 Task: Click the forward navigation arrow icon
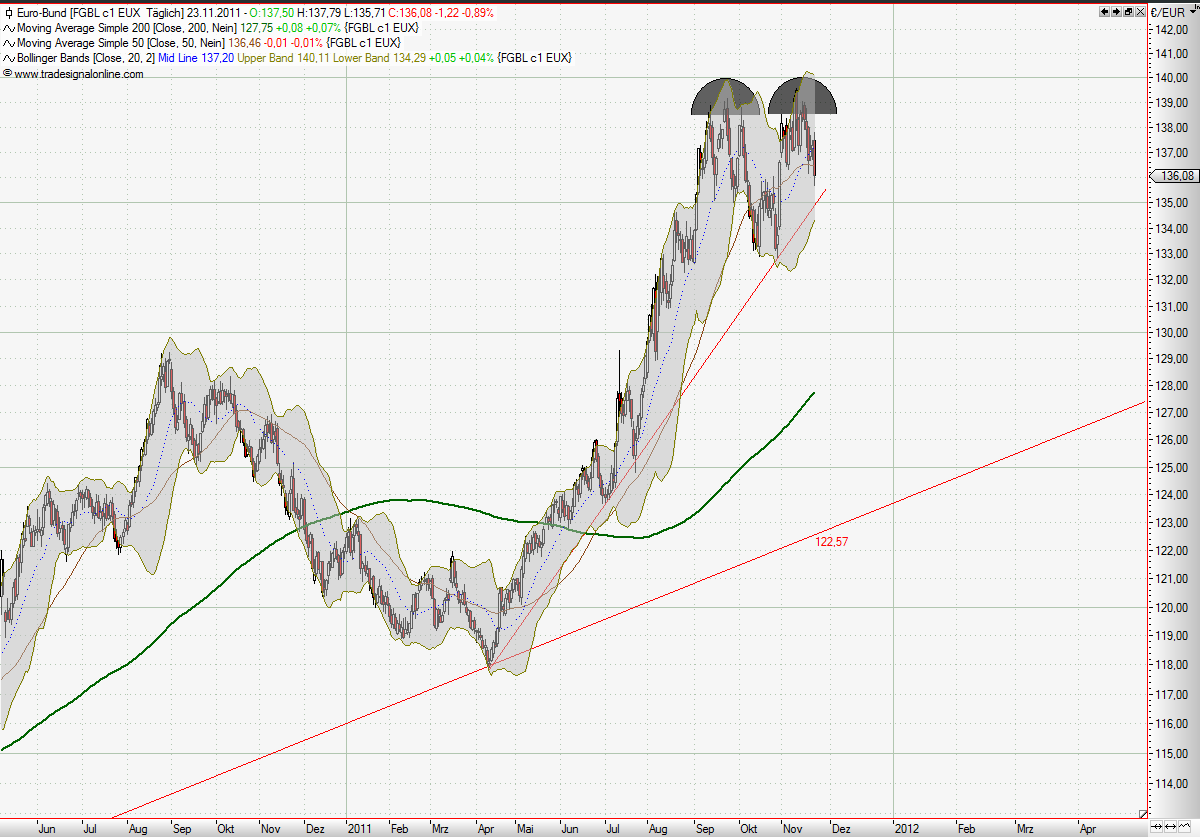[1117, 11]
